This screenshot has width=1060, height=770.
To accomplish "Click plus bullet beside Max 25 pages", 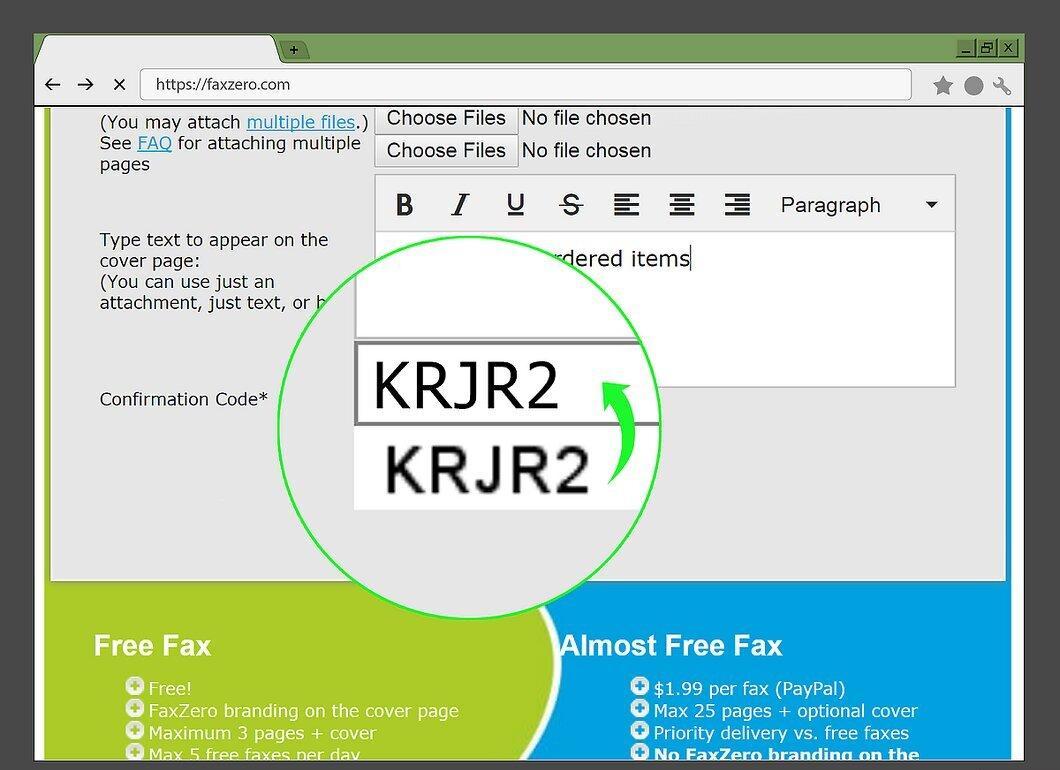I will [x=640, y=708].
